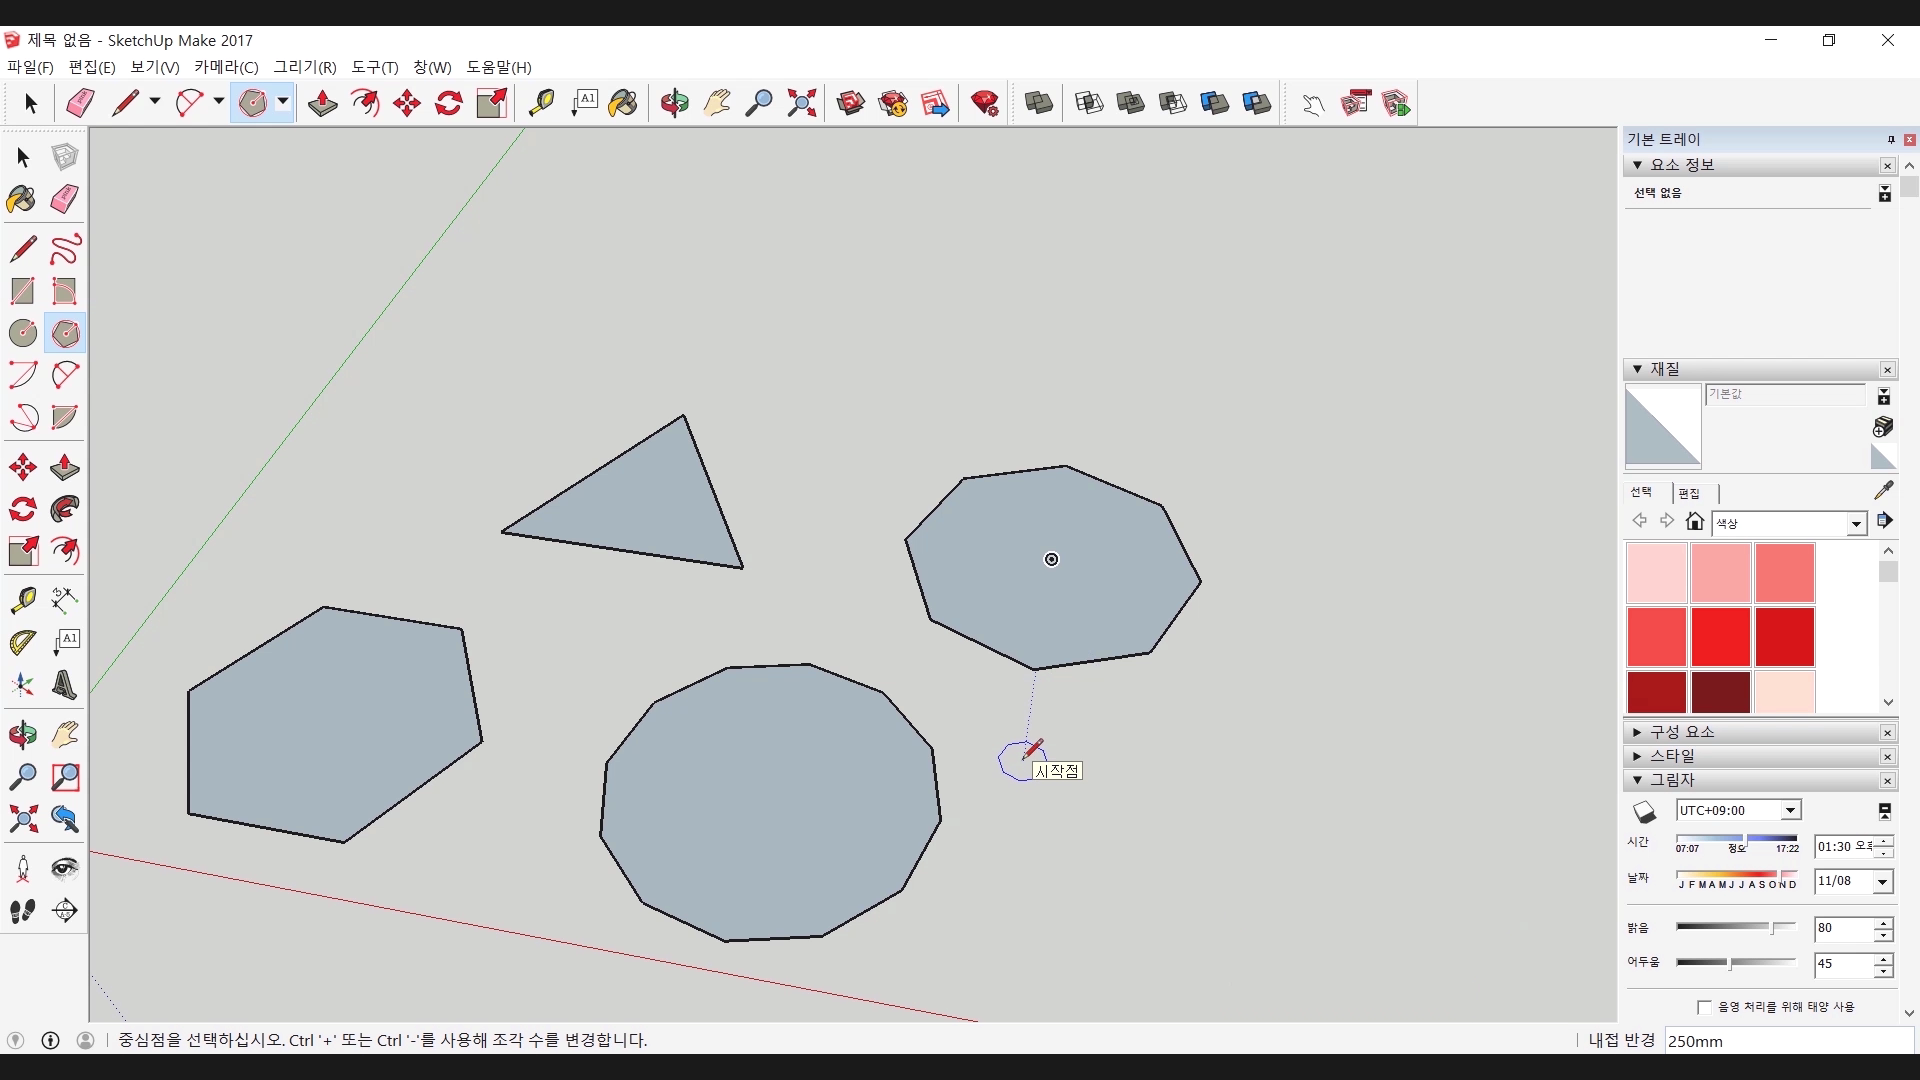Select the Circle tool in left toolbar

[x=22, y=333]
